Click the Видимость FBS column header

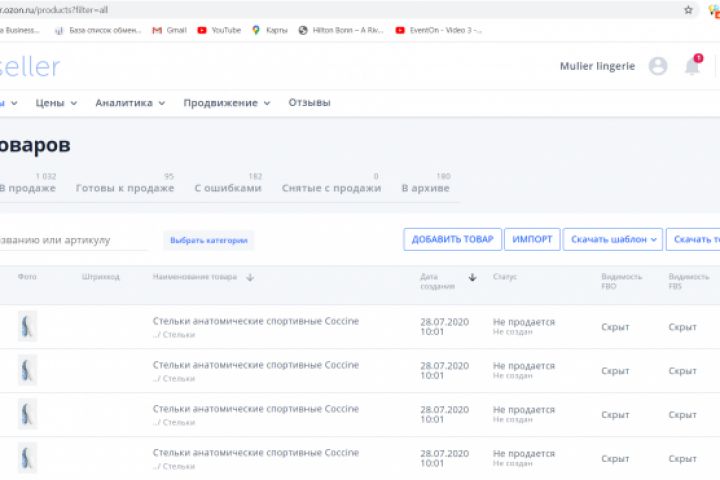688,281
